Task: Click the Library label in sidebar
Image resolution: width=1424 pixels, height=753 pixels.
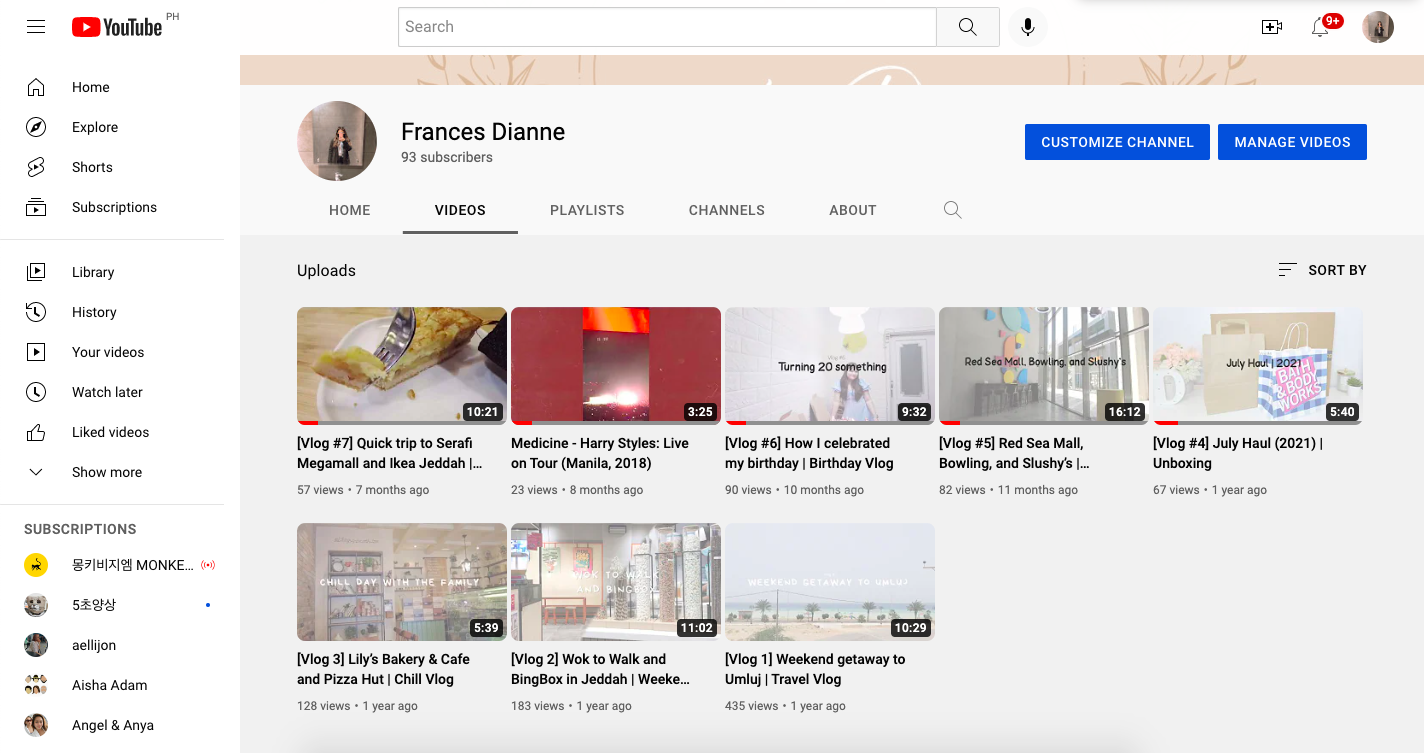Action: tap(93, 272)
